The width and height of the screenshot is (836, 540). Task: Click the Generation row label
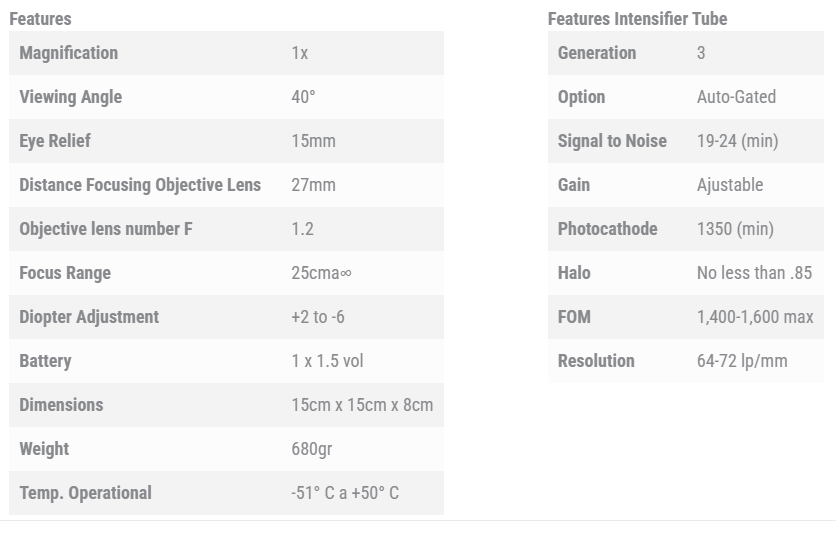click(596, 53)
